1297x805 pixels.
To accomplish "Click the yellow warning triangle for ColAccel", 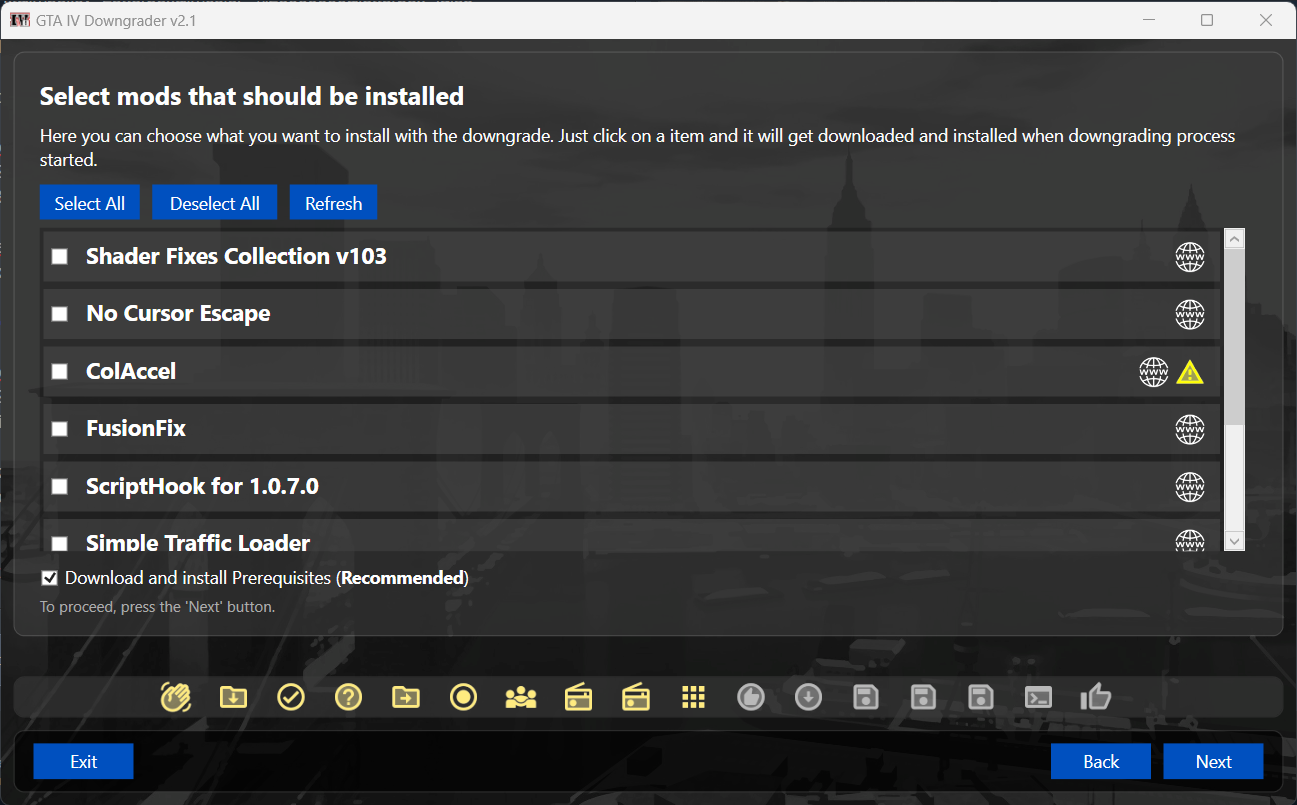I will 1190,372.
